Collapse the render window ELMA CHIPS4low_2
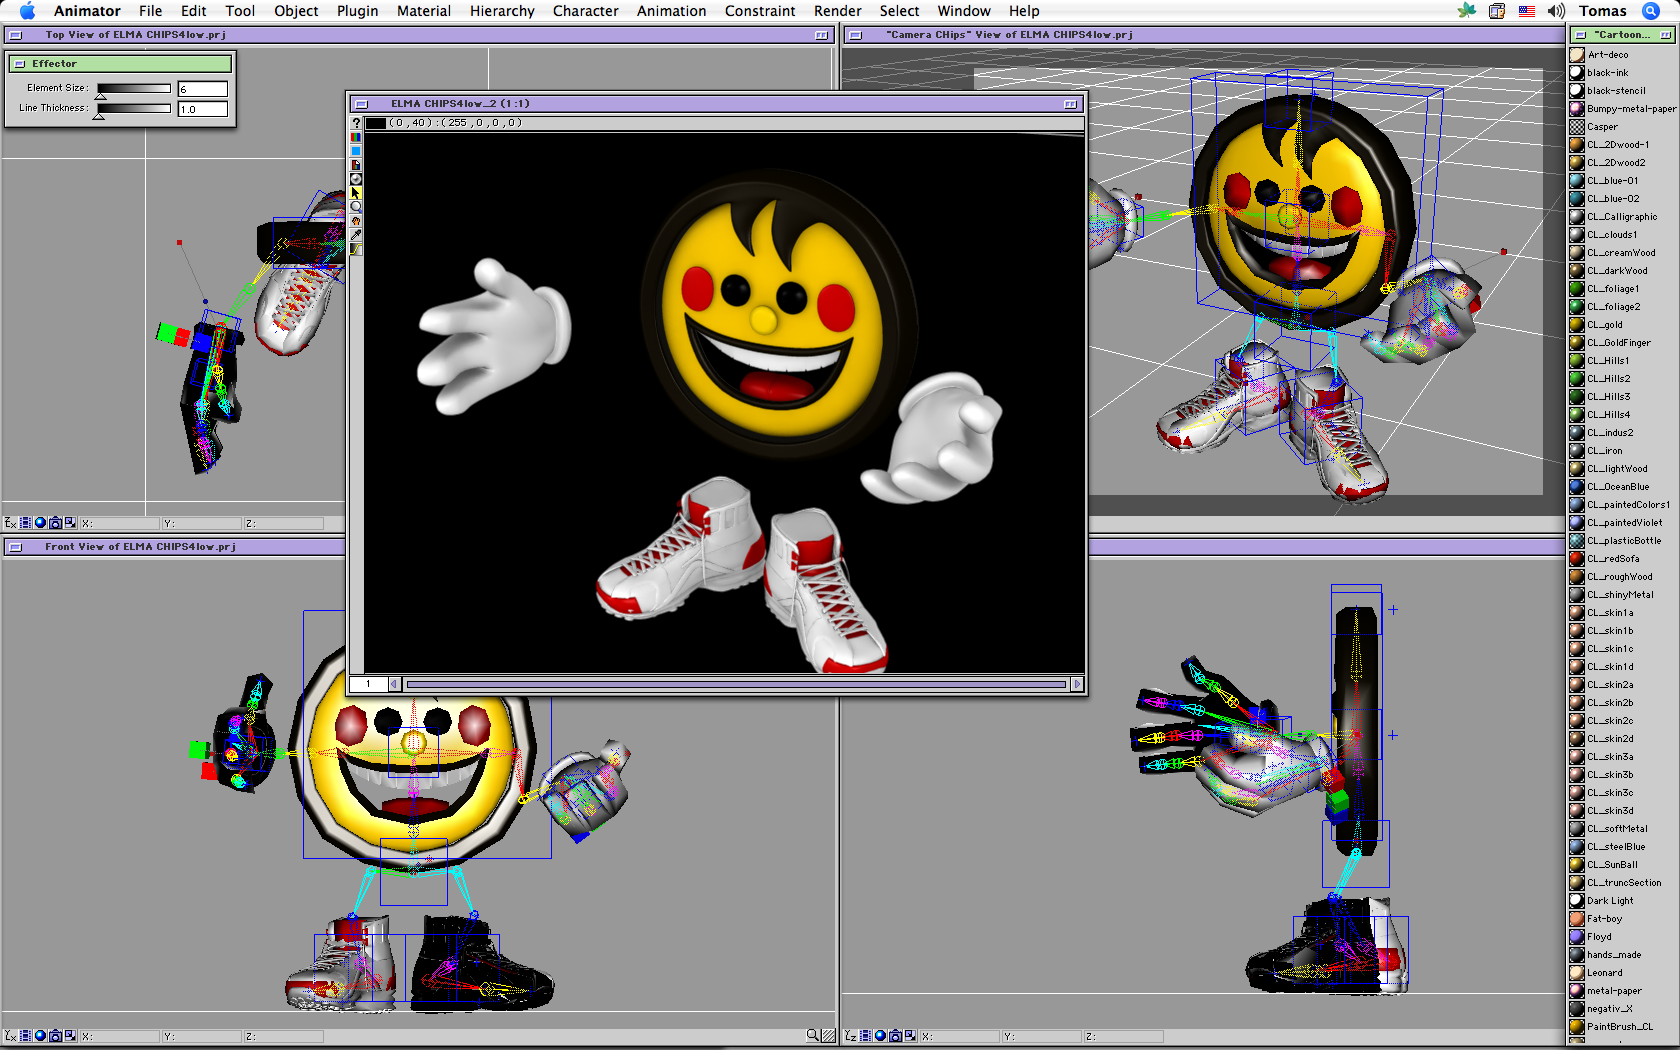Viewport: 1680px width, 1050px height. coord(1070,104)
